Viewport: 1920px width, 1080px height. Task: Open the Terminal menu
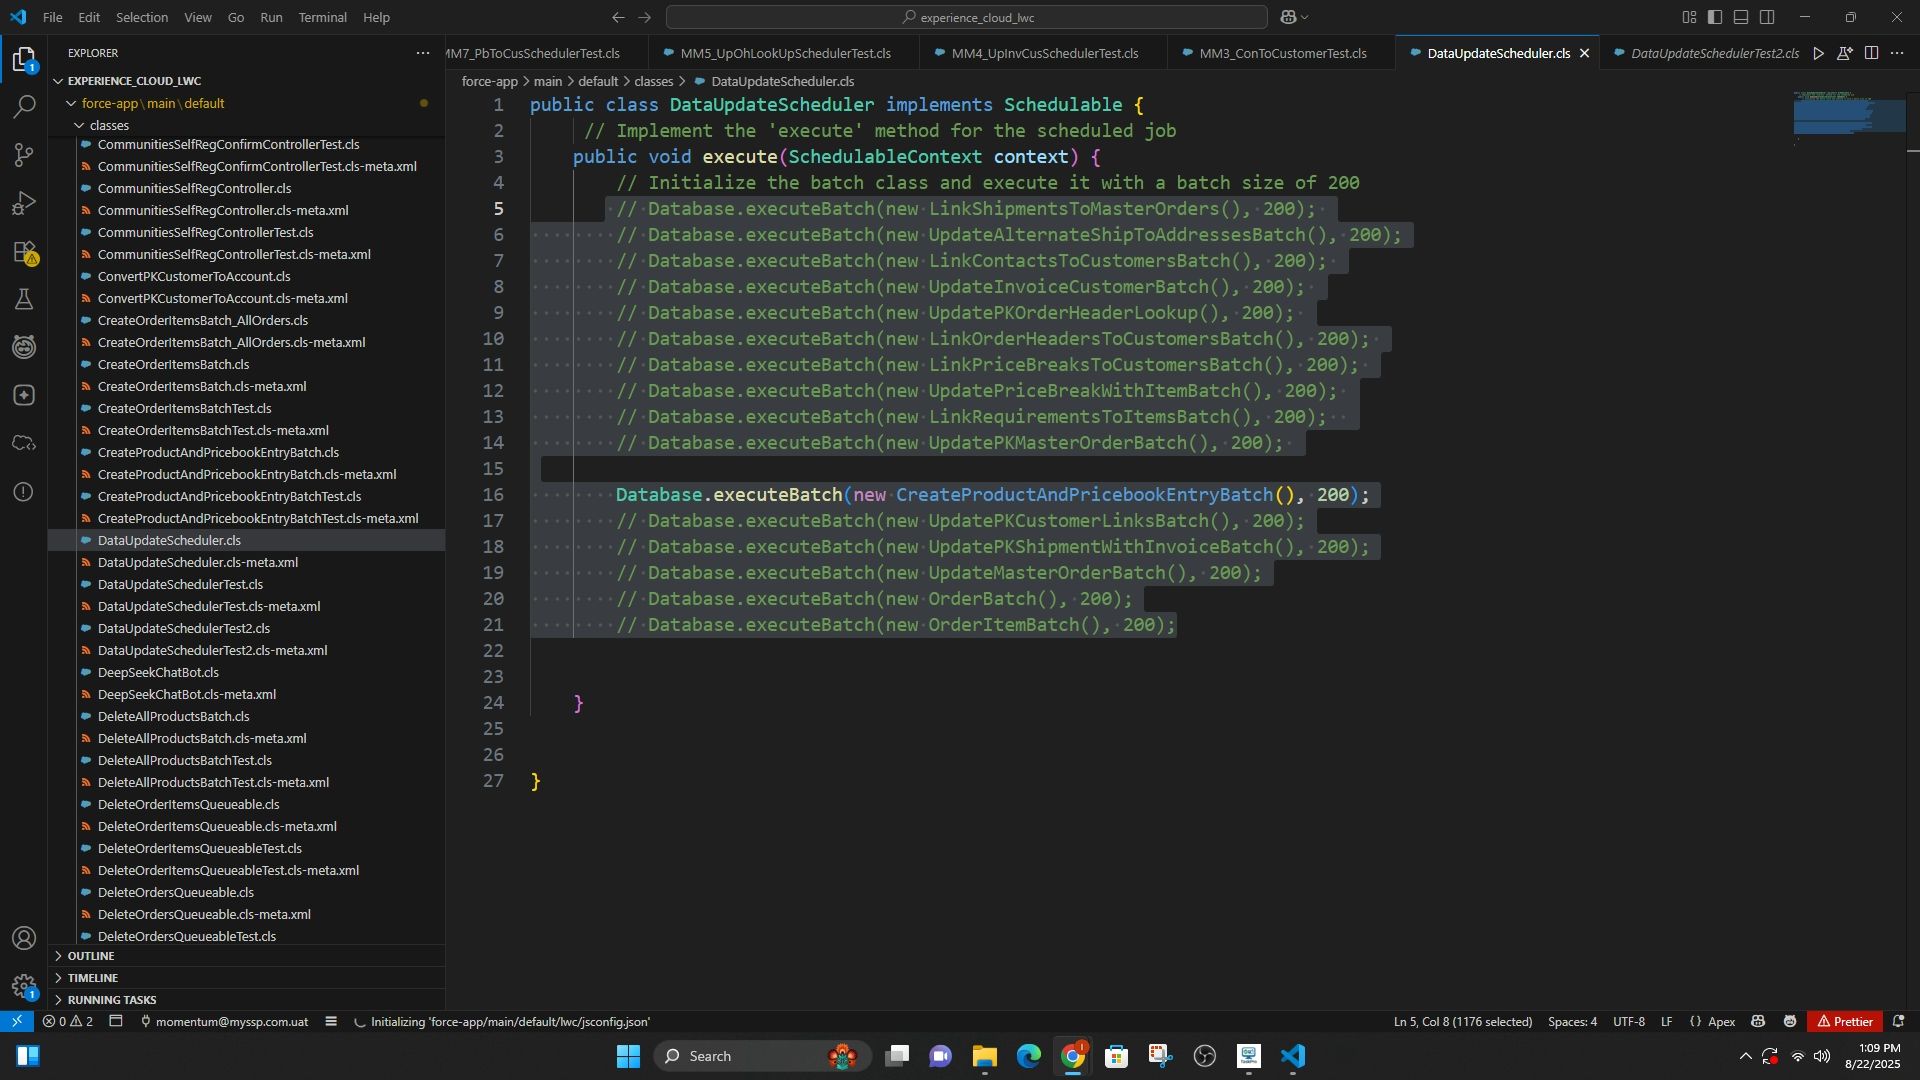[x=322, y=17]
